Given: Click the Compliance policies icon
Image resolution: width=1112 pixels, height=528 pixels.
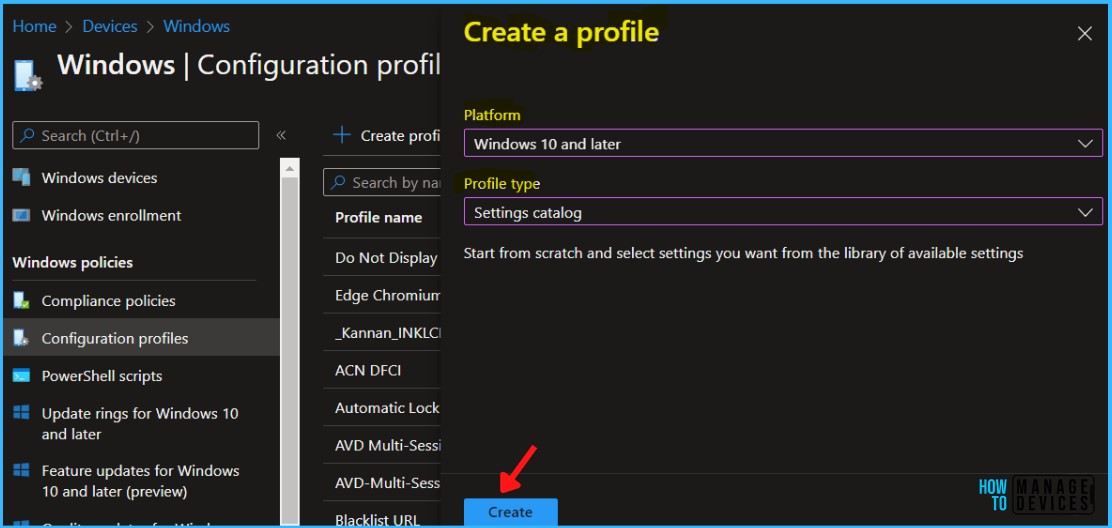Looking at the screenshot, I should coord(21,300).
